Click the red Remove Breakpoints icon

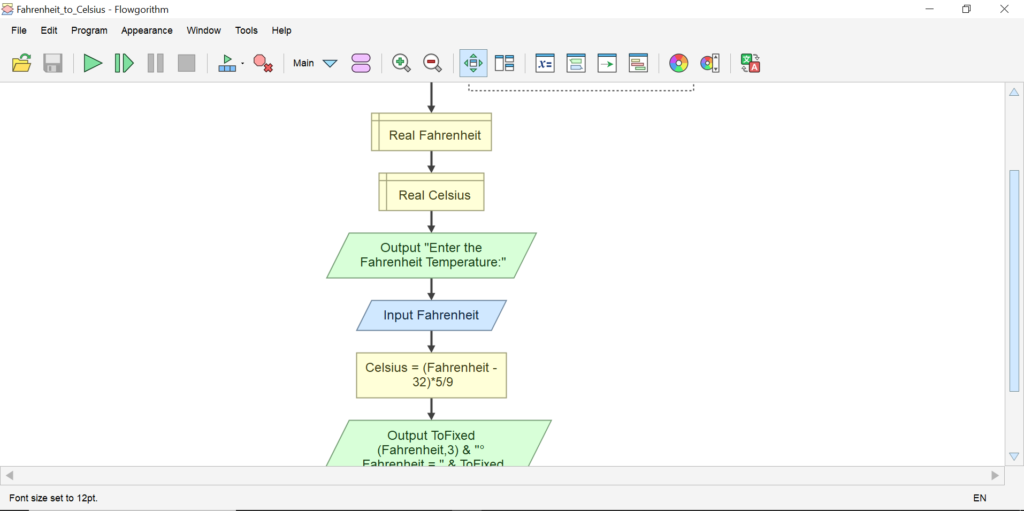click(x=263, y=64)
